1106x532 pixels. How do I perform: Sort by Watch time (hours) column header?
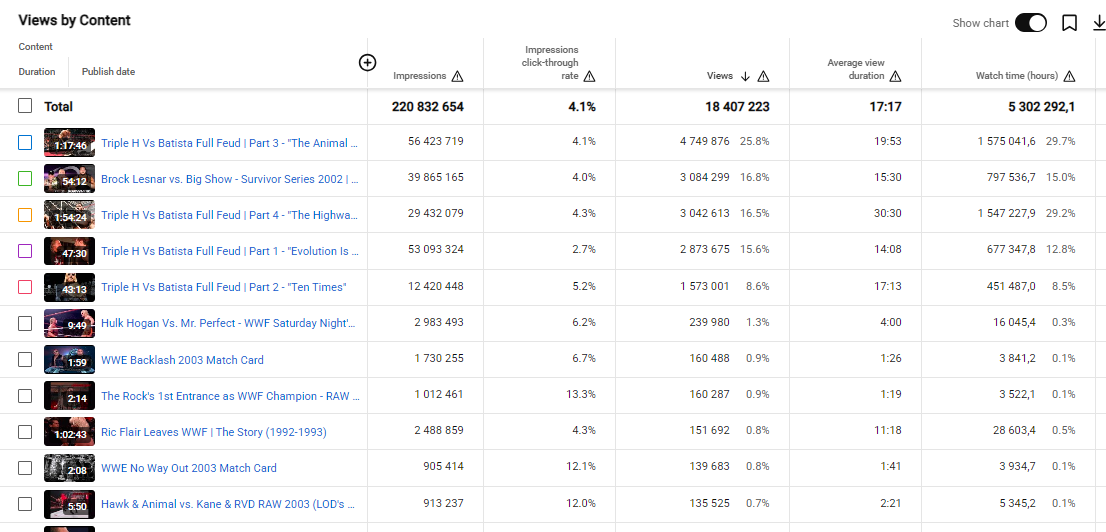point(1016,76)
